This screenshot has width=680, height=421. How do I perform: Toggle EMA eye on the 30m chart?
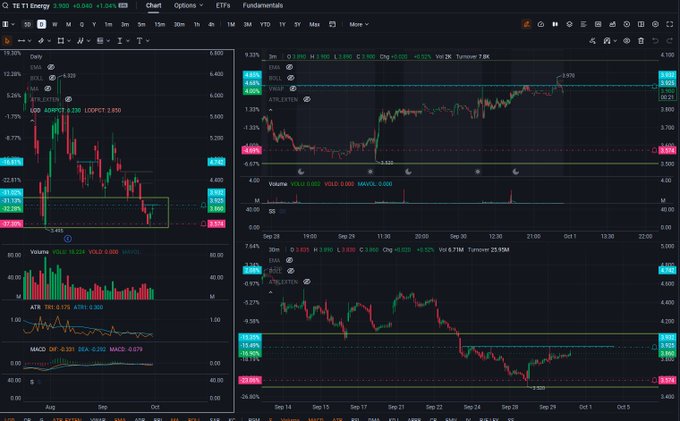point(289,260)
